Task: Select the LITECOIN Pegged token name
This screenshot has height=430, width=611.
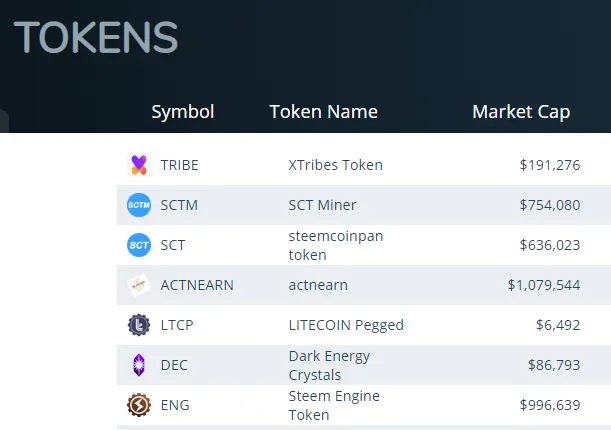Action: 346,325
